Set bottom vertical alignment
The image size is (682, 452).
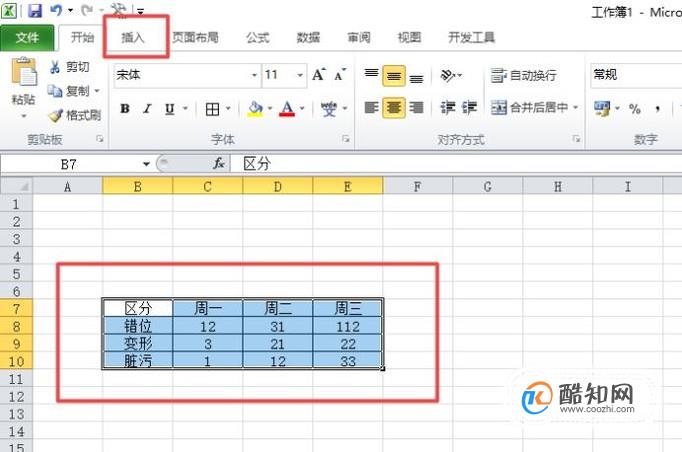click(x=416, y=77)
